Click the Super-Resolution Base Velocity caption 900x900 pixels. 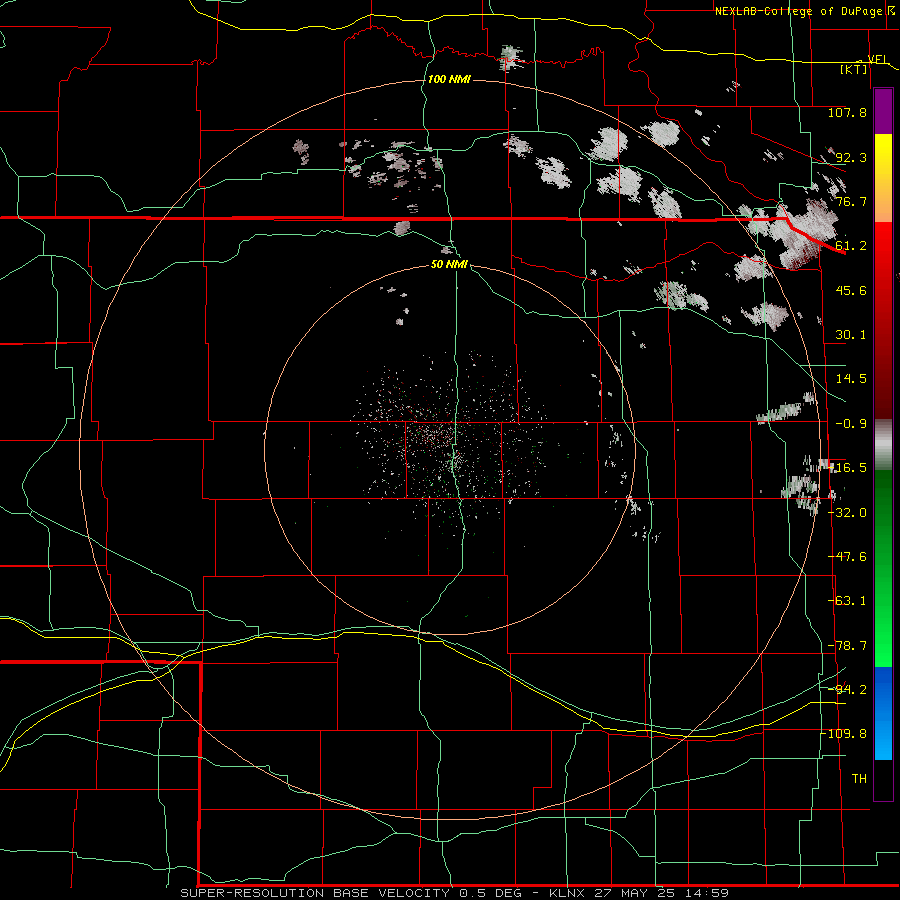click(x=455, y=893)
